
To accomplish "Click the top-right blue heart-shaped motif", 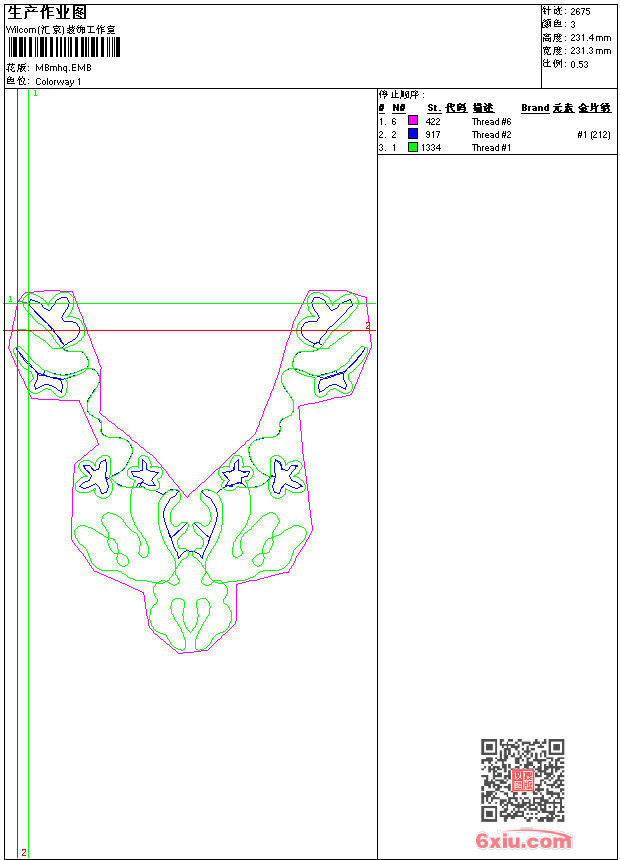I will (330, 315).
